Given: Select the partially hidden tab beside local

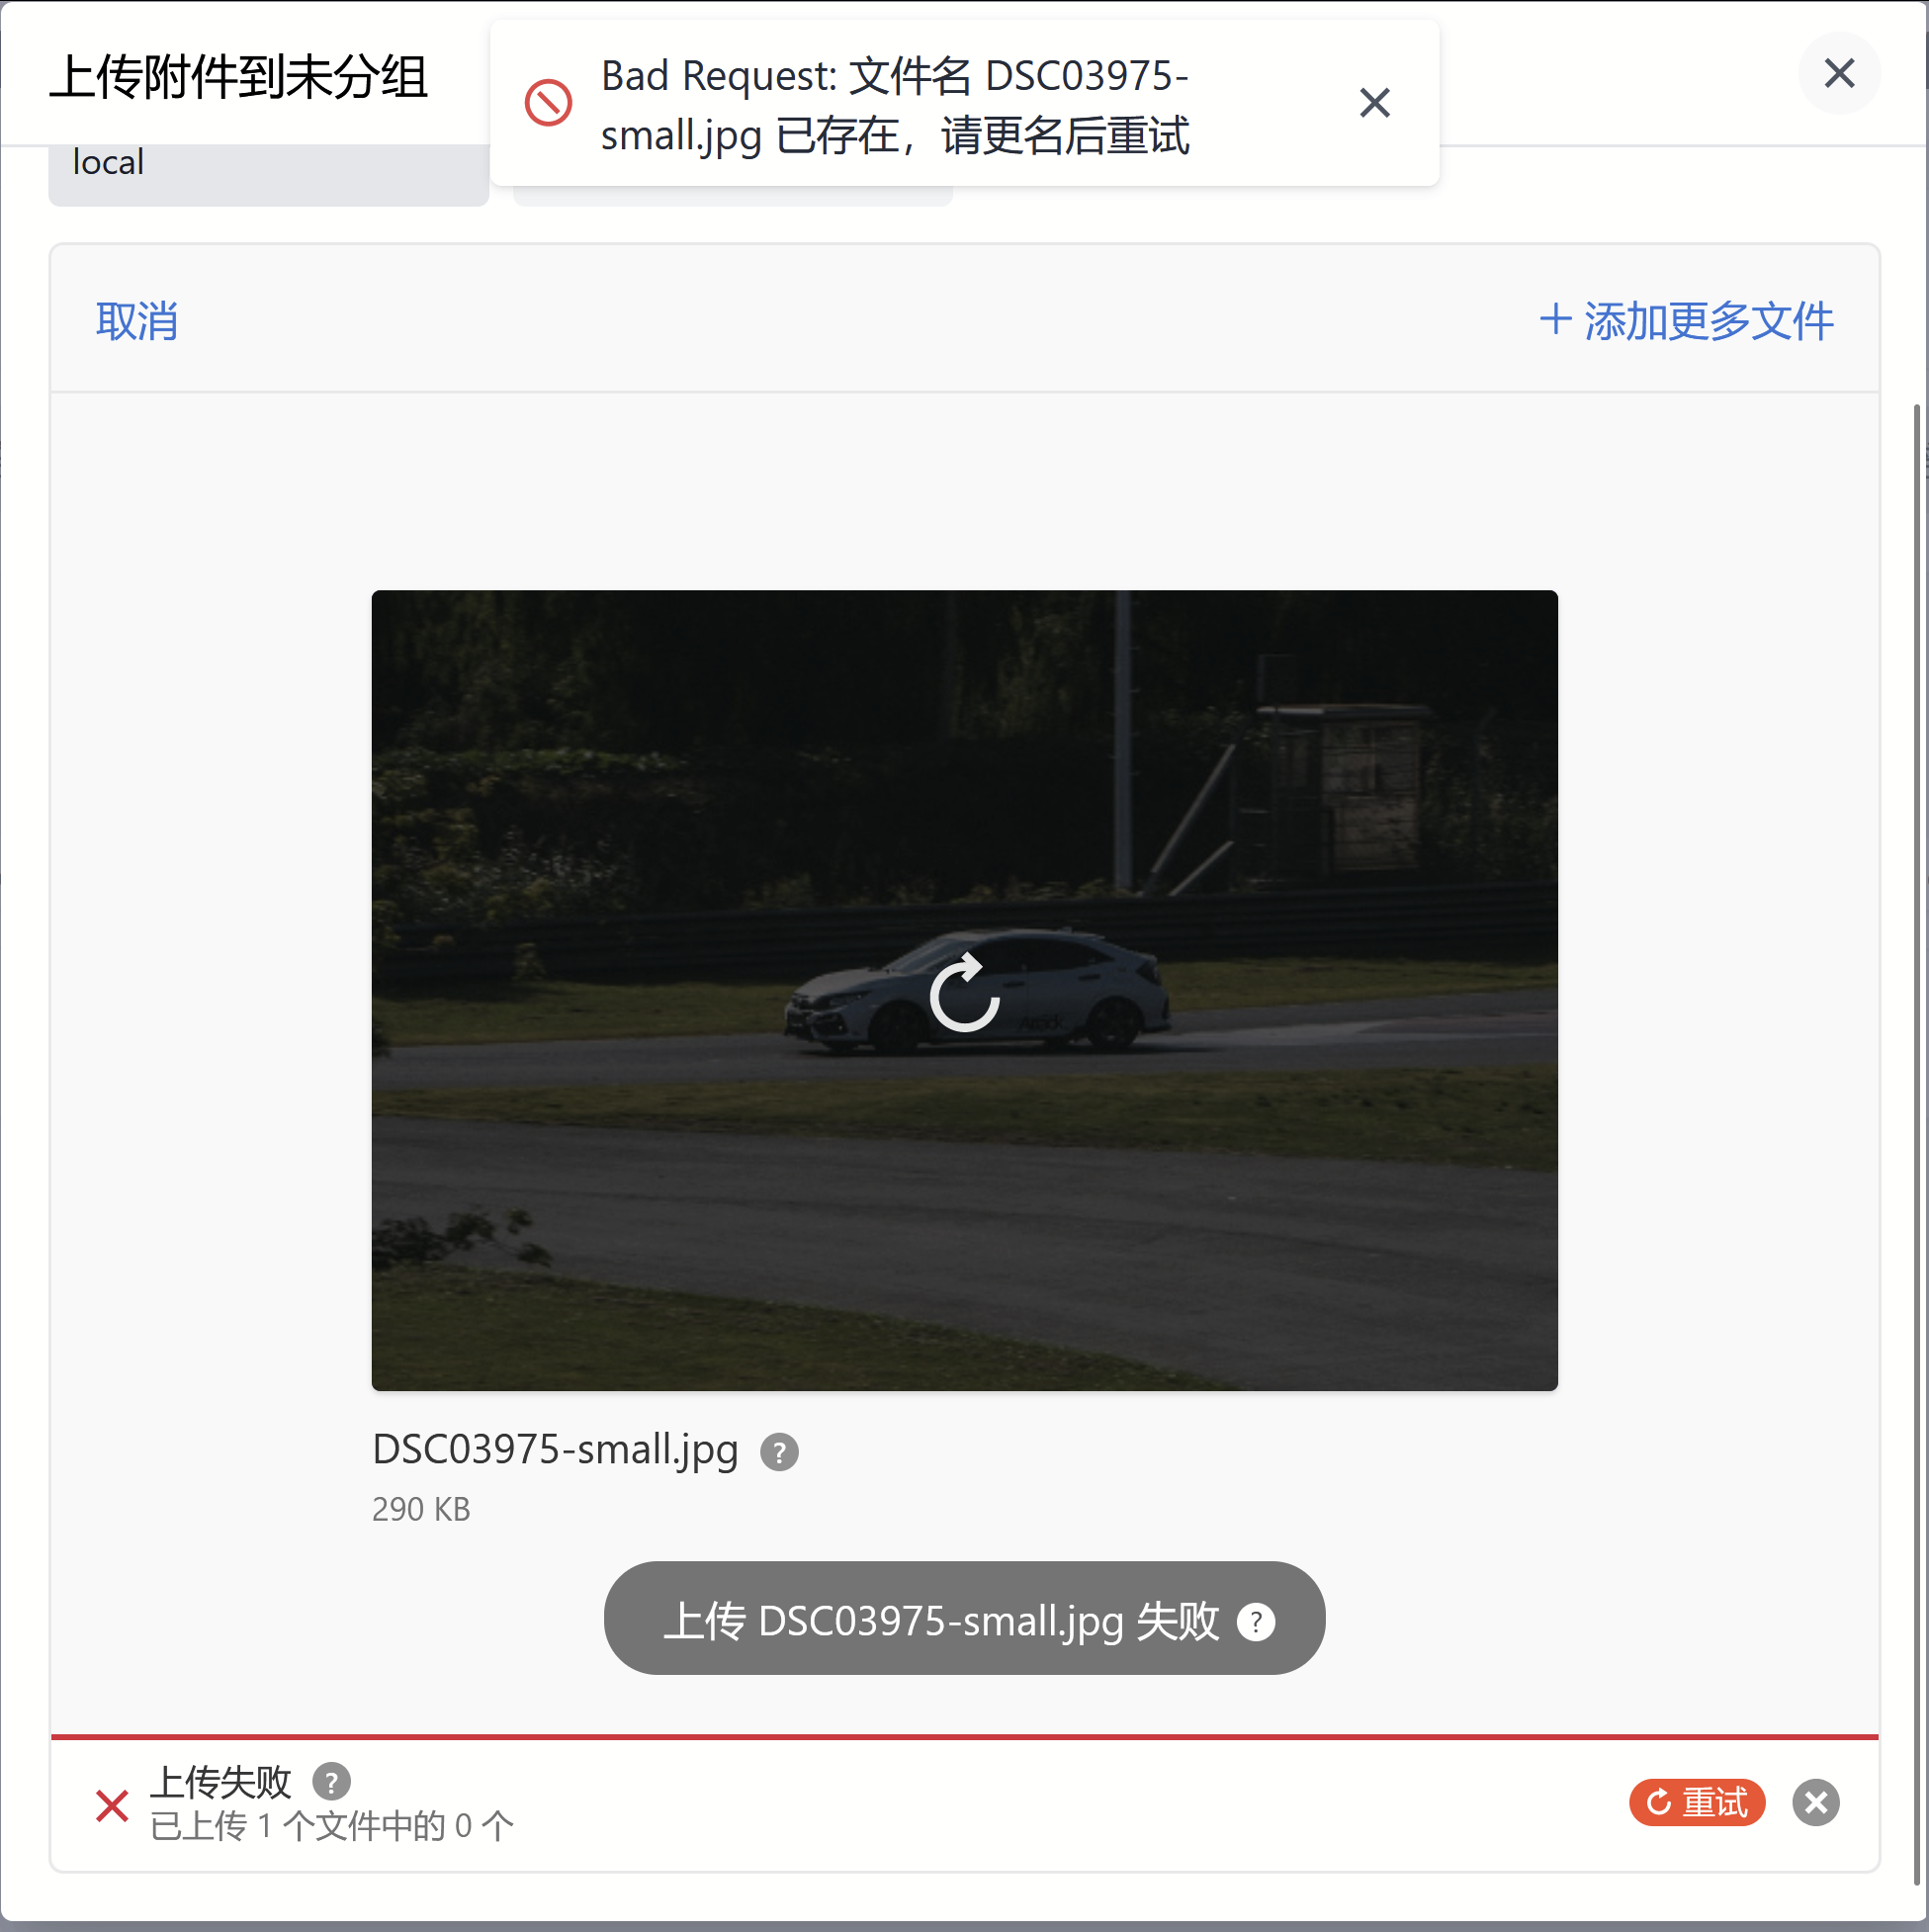Looking at the screenshot, I should coord(732,196).
